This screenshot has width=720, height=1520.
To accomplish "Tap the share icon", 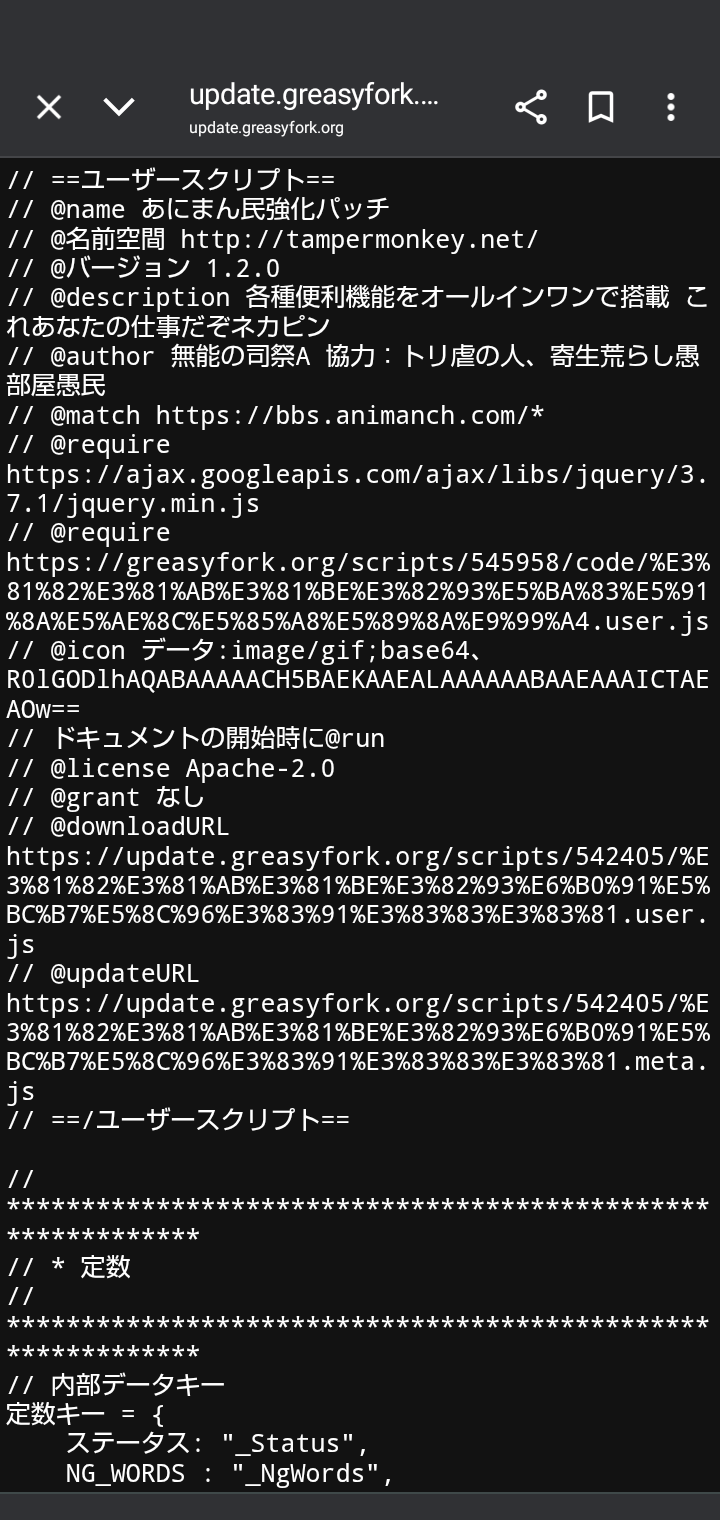I will pos(531,107).
